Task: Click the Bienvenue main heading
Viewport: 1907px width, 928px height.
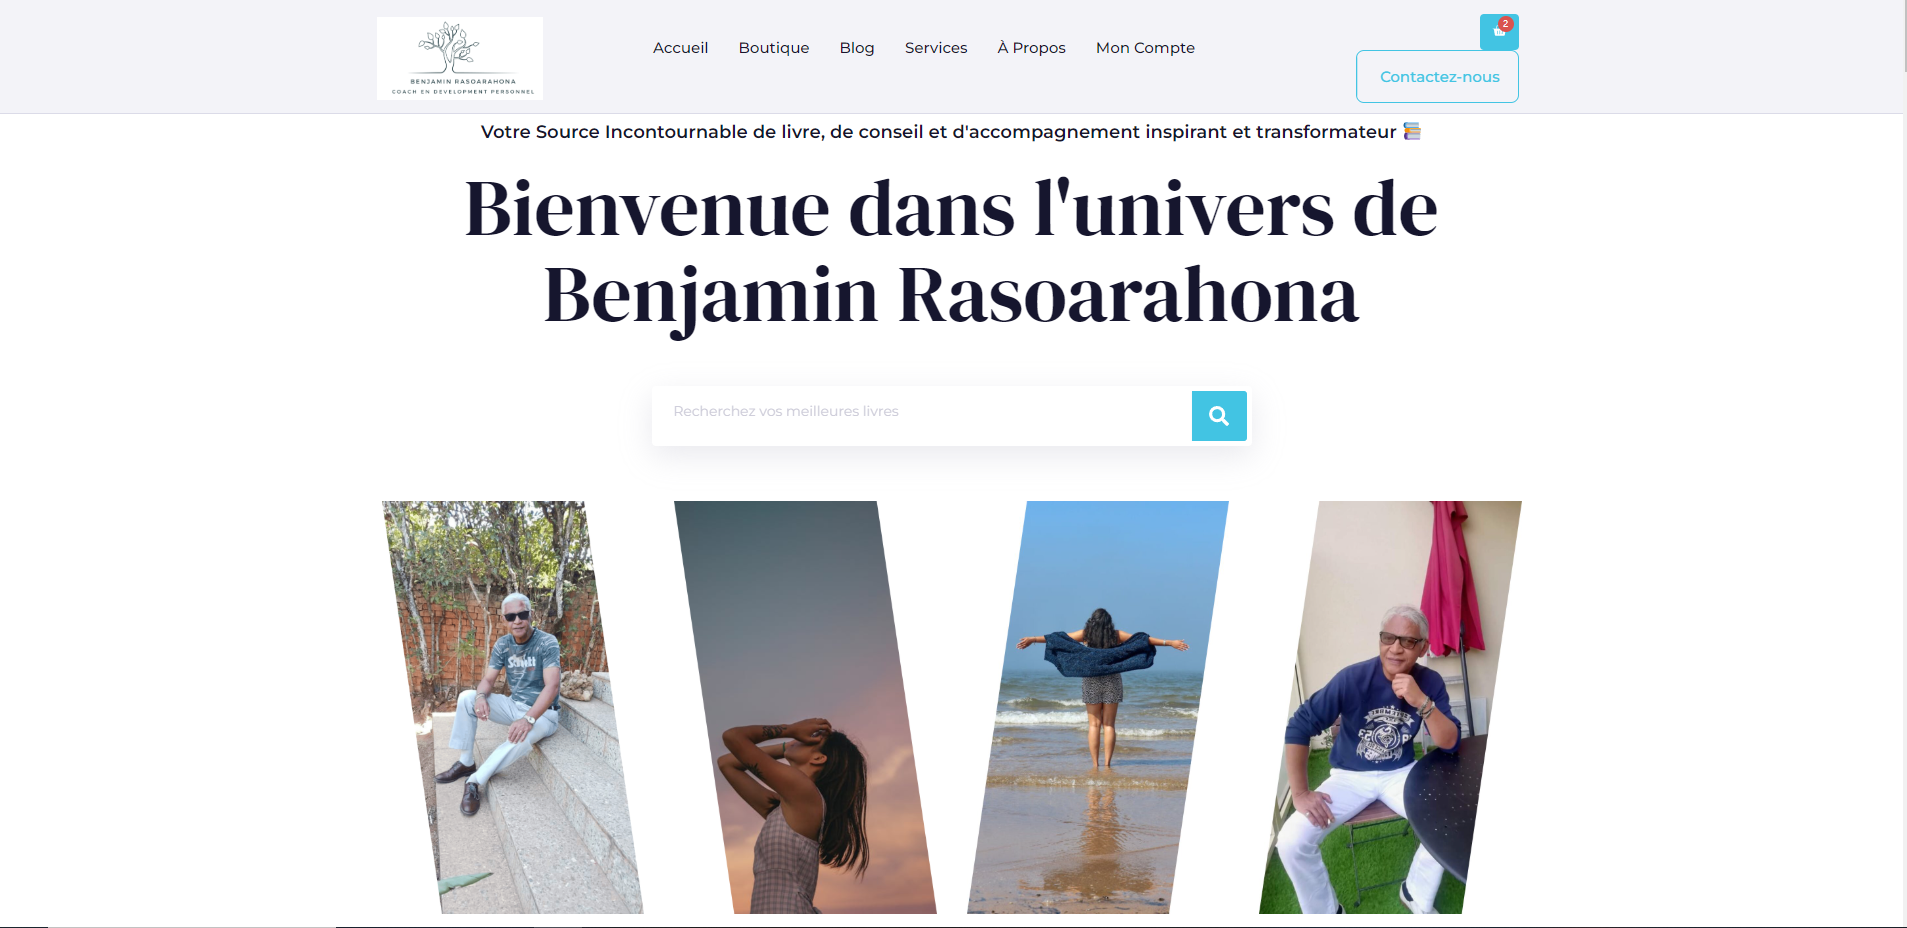Action: pyautogui.click(x=951, y=252)
